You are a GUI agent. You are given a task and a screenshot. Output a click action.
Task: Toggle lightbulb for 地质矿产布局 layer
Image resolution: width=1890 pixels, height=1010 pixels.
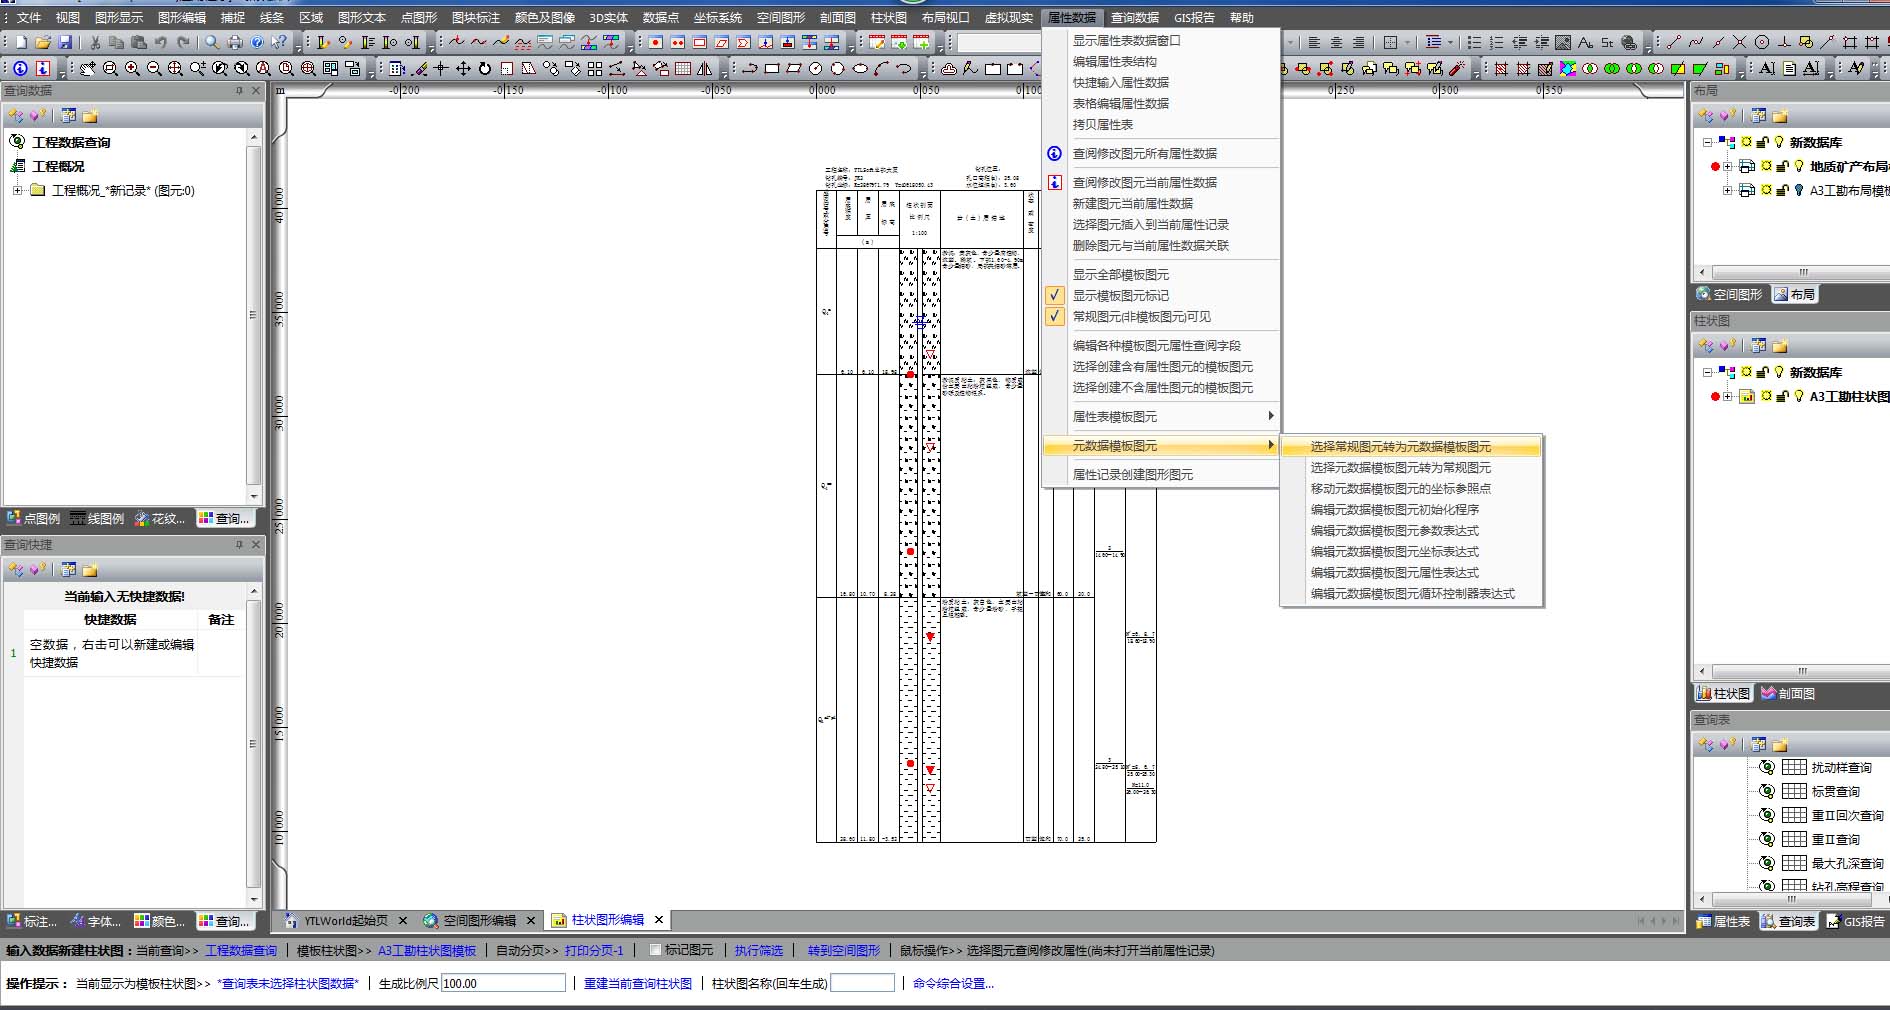[x=1799, y=166]
